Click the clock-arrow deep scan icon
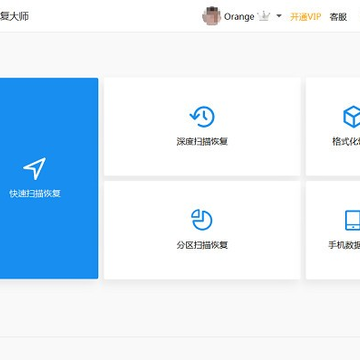The height and width of the screenshot is (360, 360). pyautogui.click(x=202, y=117)
